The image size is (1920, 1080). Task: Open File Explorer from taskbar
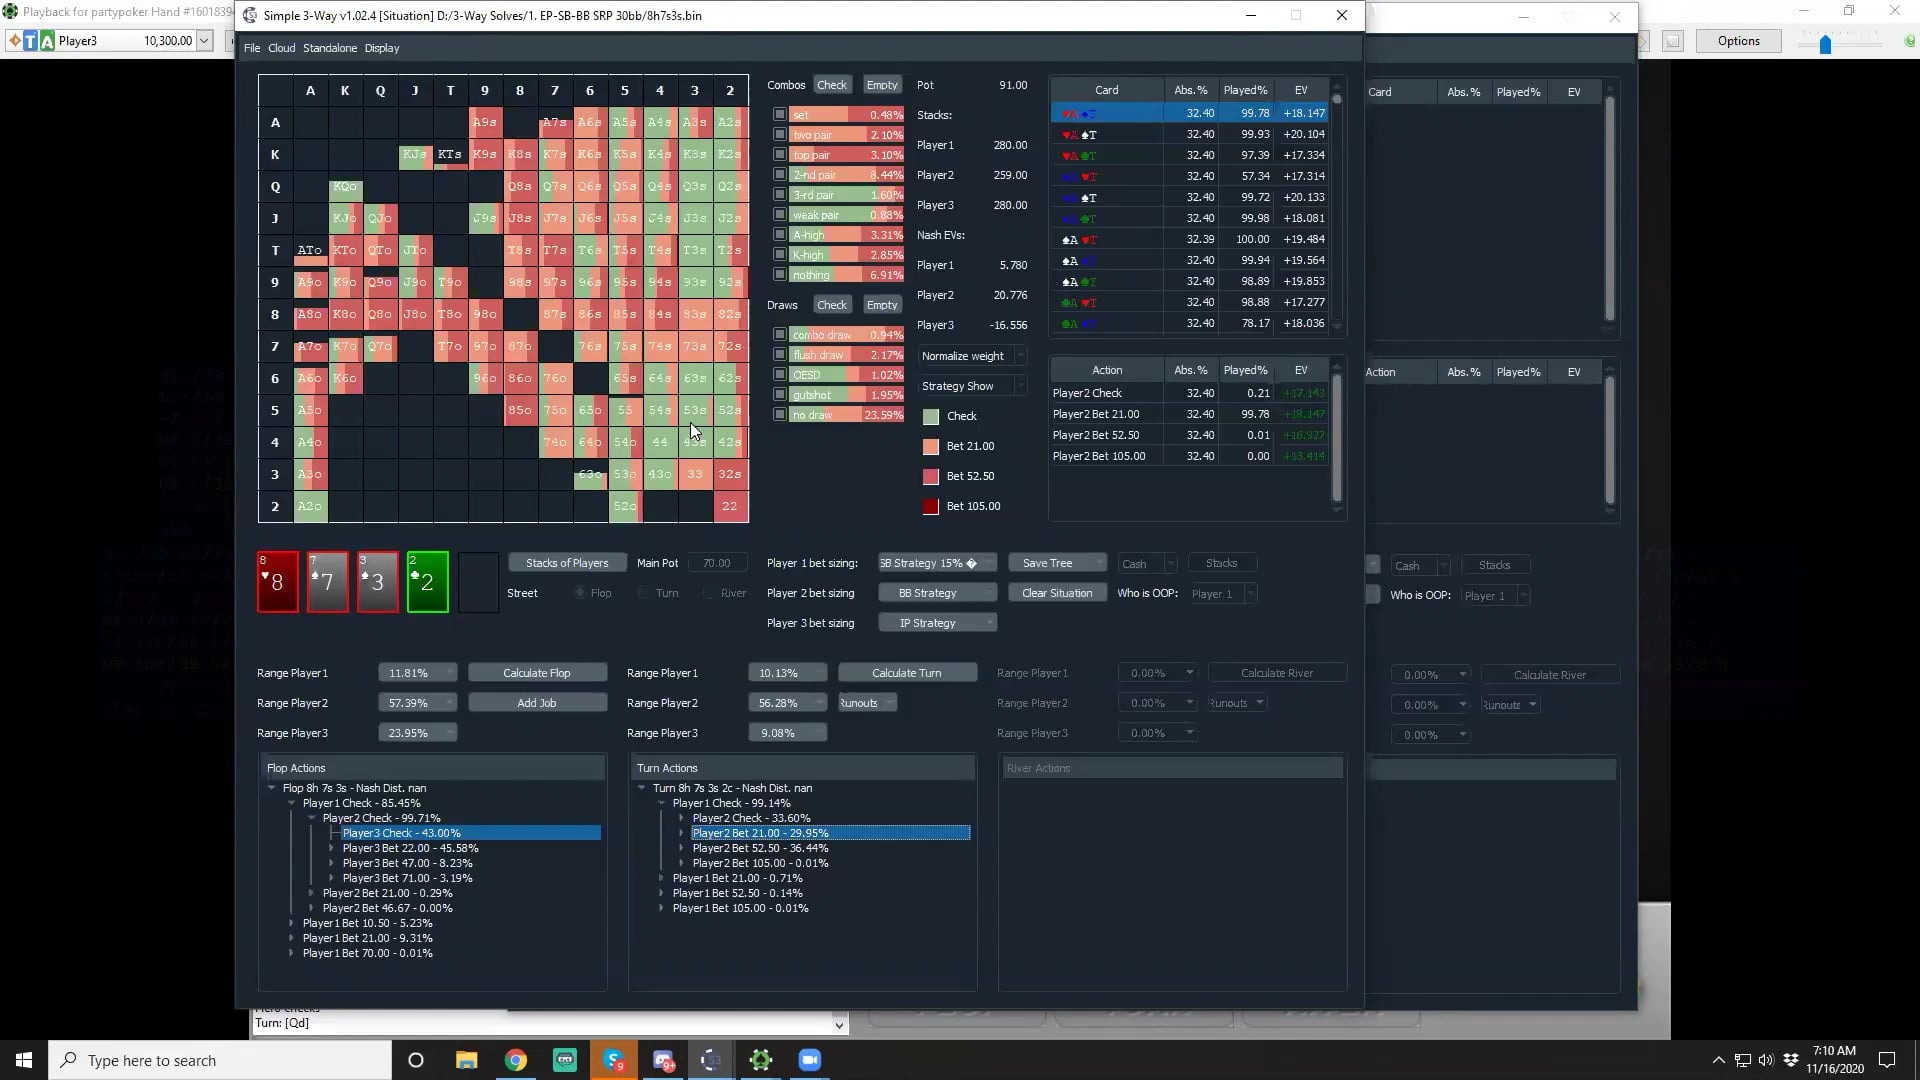point(467,1060)
